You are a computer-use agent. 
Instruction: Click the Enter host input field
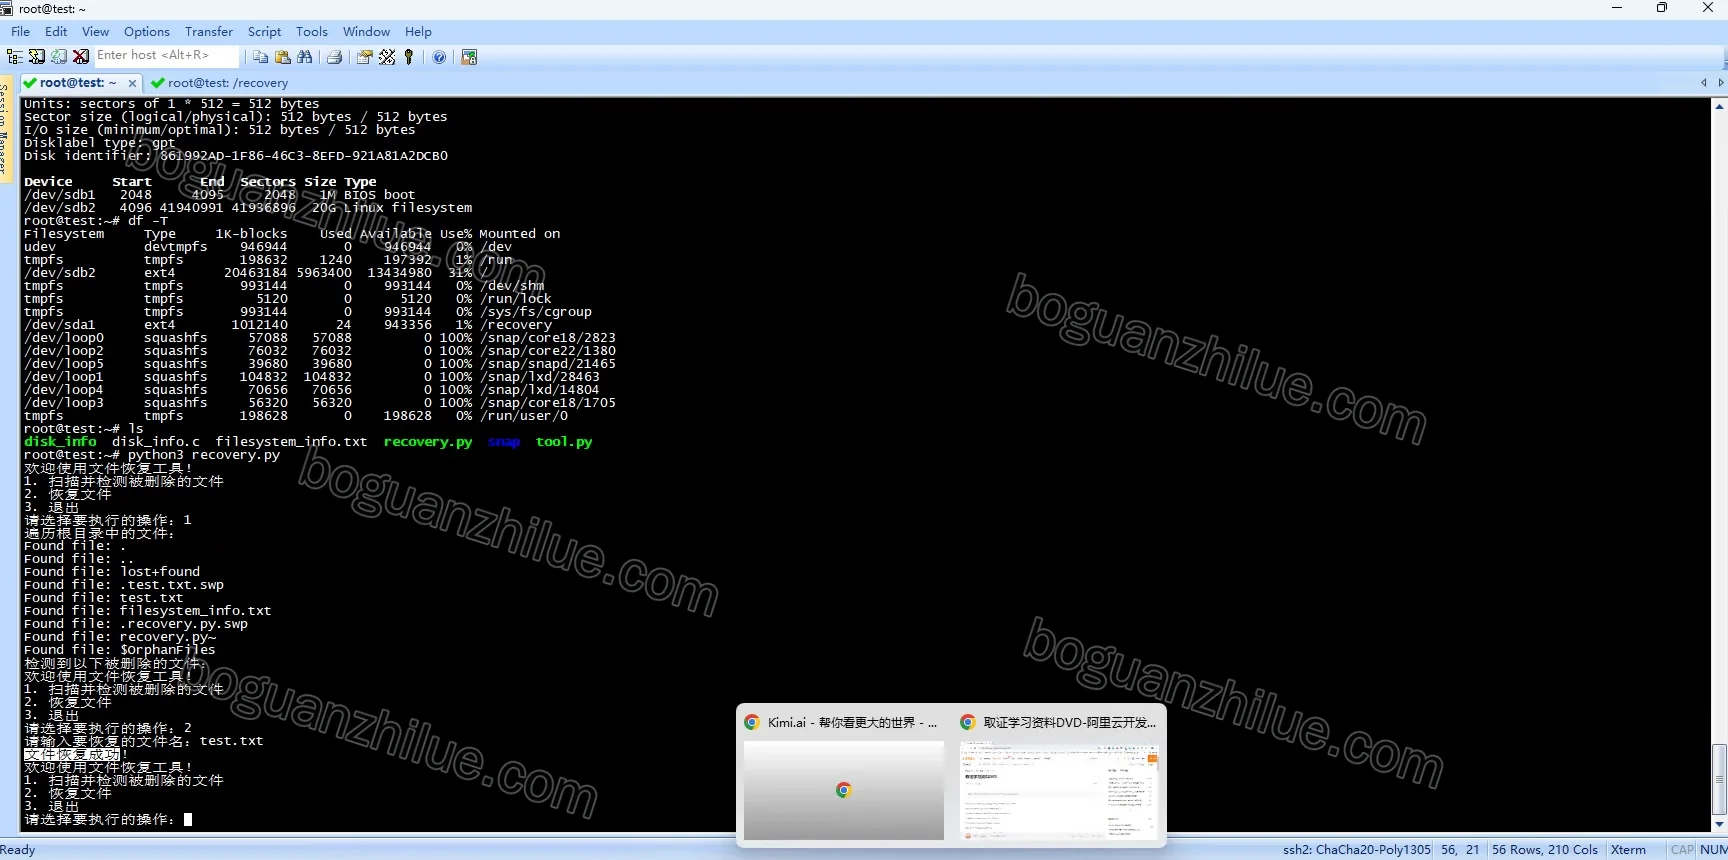click(x=167, y=56)
